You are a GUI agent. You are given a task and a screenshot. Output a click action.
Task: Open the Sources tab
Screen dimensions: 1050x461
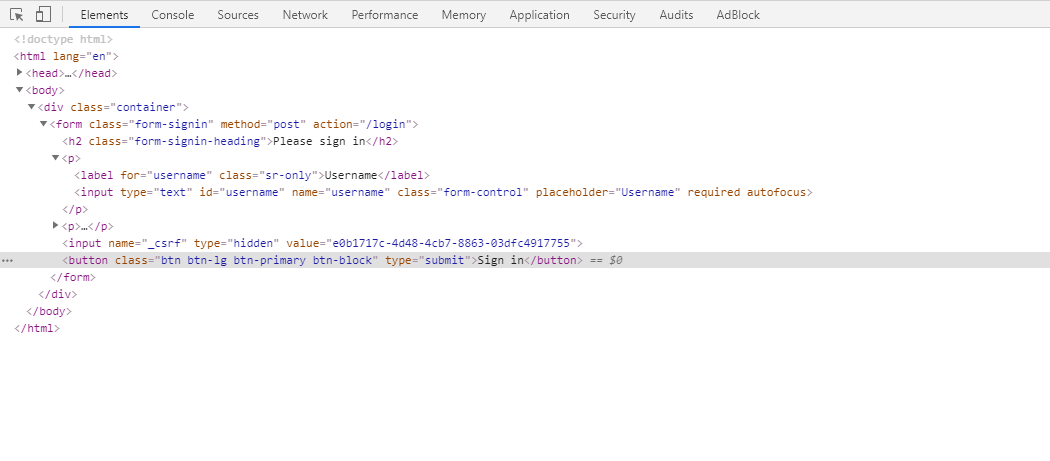coord(238,15)
